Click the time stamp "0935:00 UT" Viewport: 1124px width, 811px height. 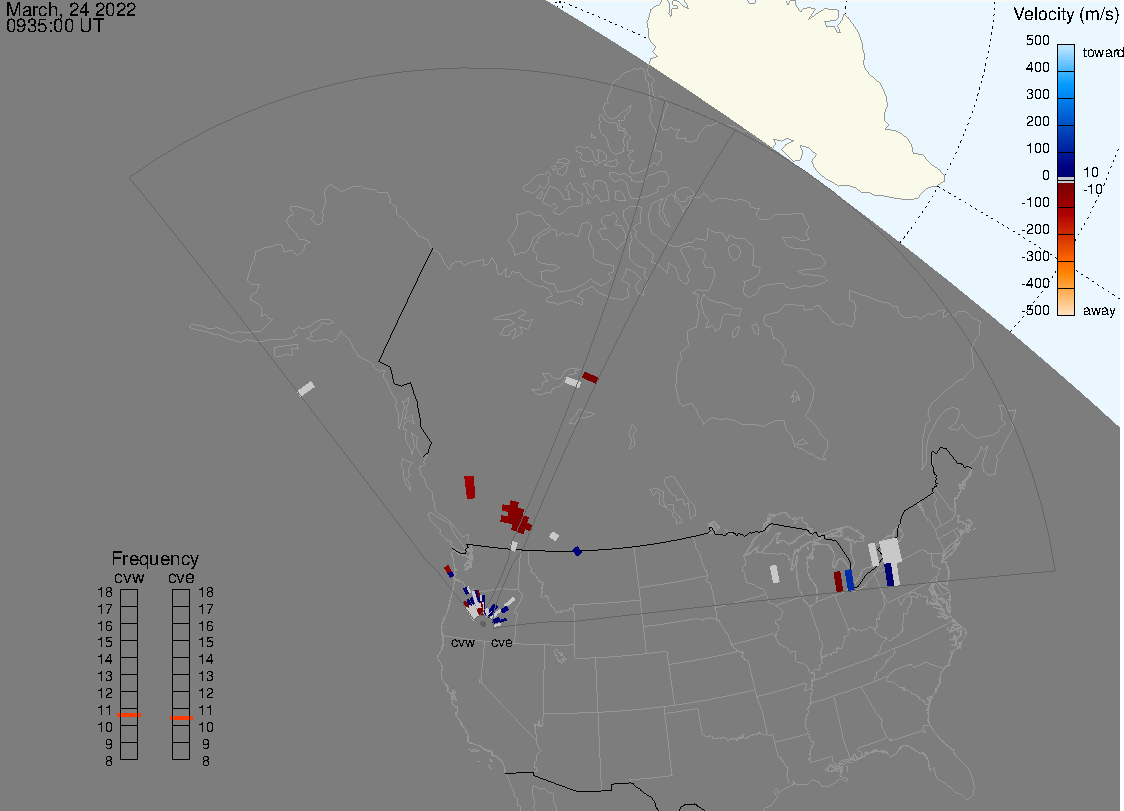54,27
